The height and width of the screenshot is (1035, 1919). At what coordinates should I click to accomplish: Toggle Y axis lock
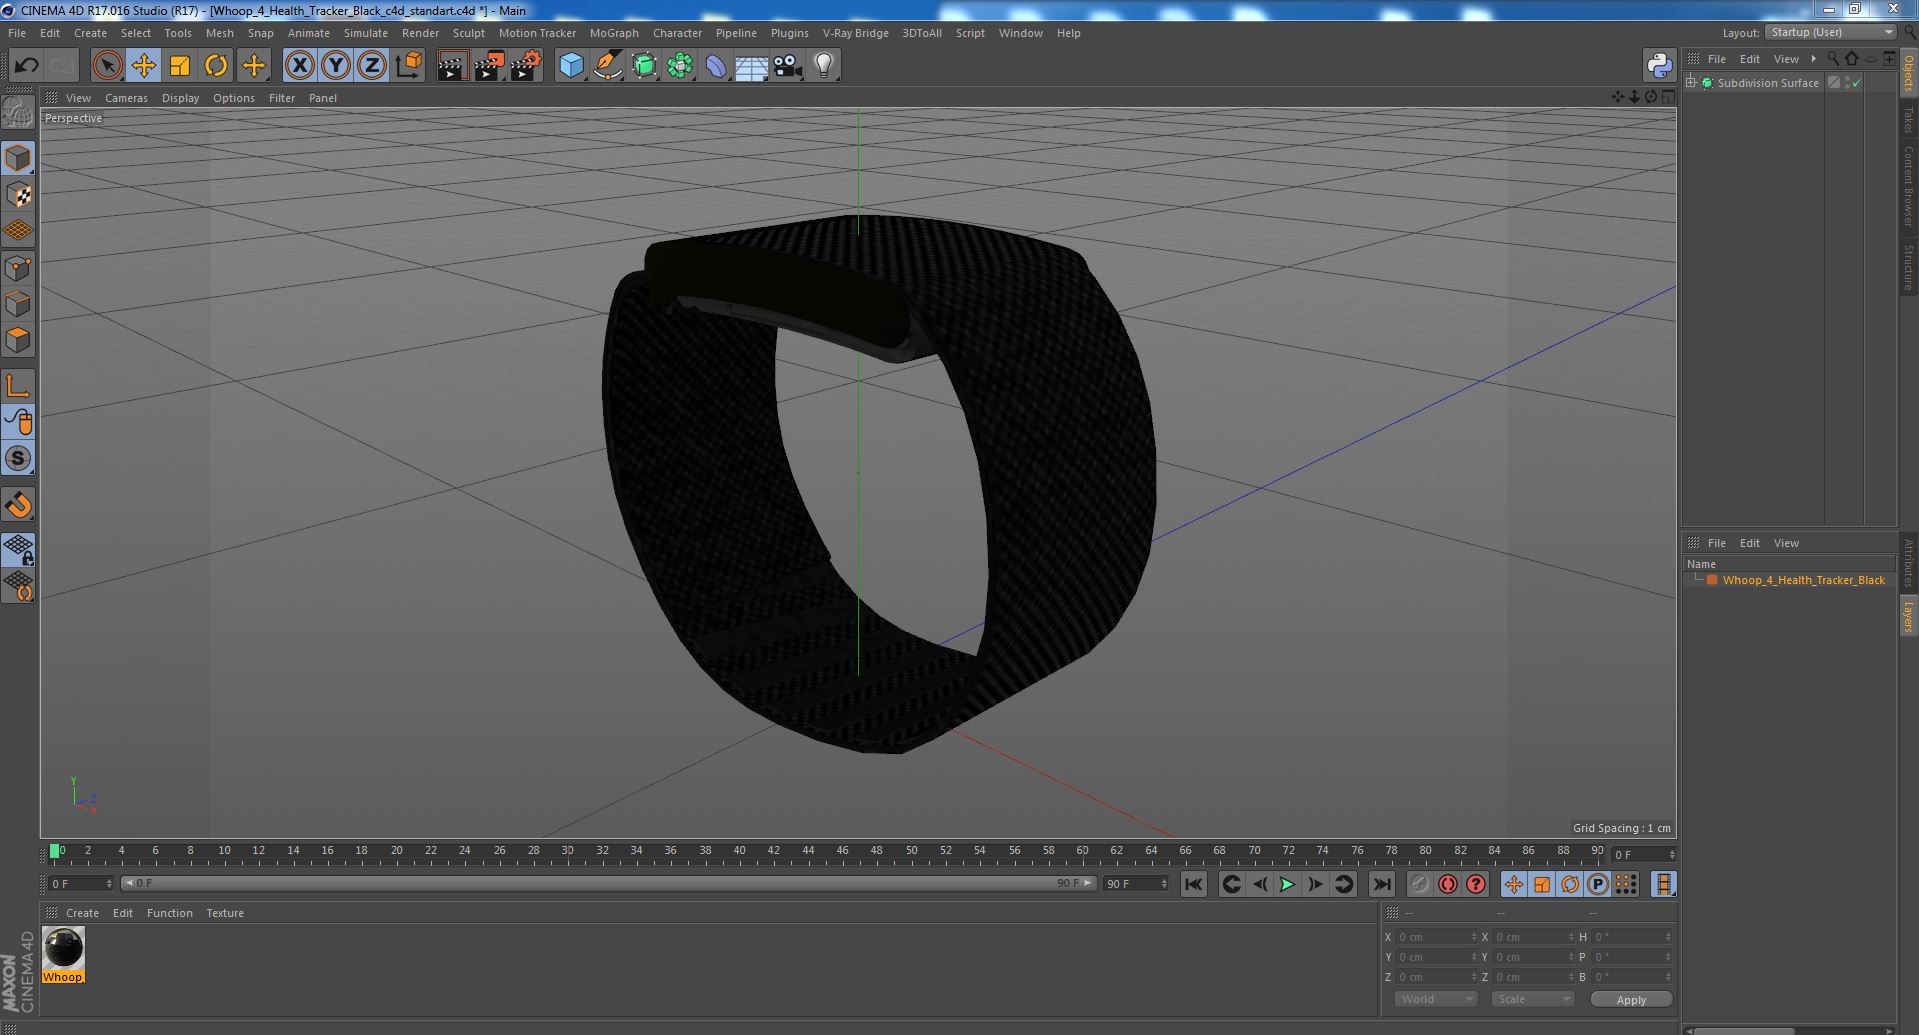336,66
